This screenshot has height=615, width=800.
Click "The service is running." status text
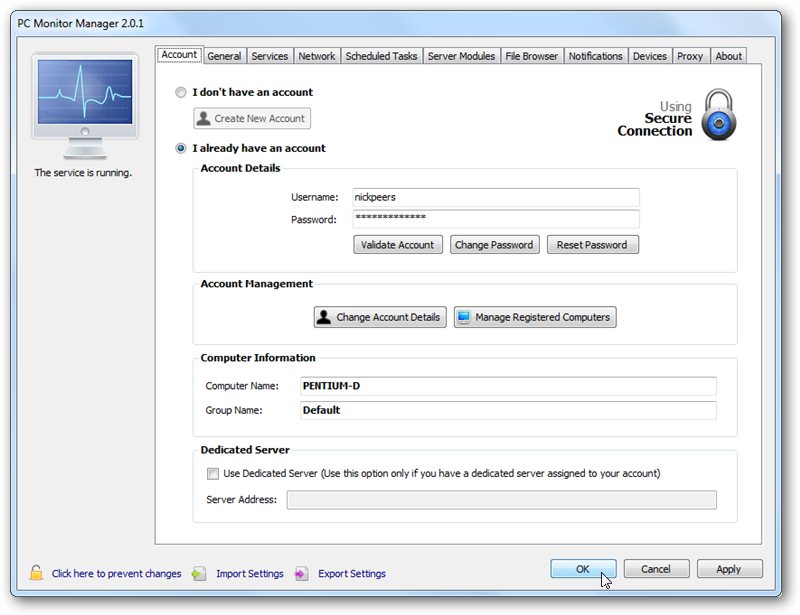(83, 173)
